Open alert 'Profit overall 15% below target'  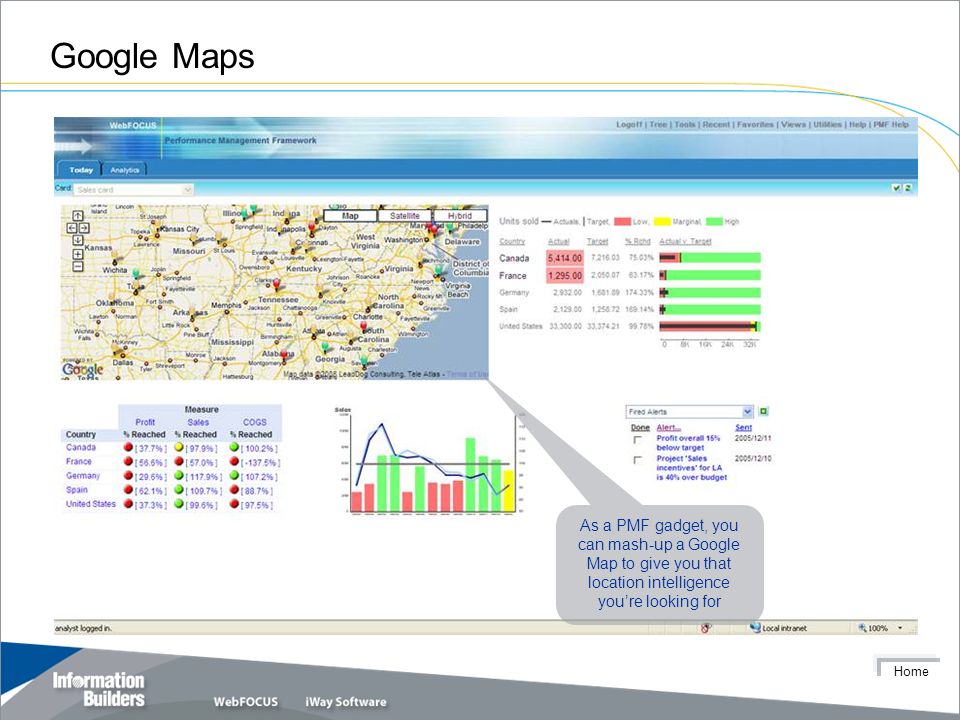[x=688, y=443]
